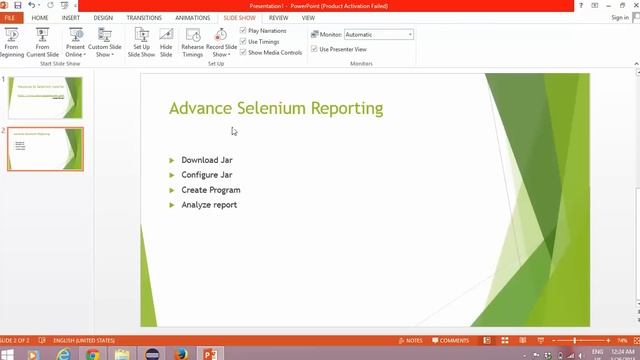Click the Save icon in quick access toolbar
Viewport: 640px width, 360px height.
pyautogui.click(x=18, y=5)
